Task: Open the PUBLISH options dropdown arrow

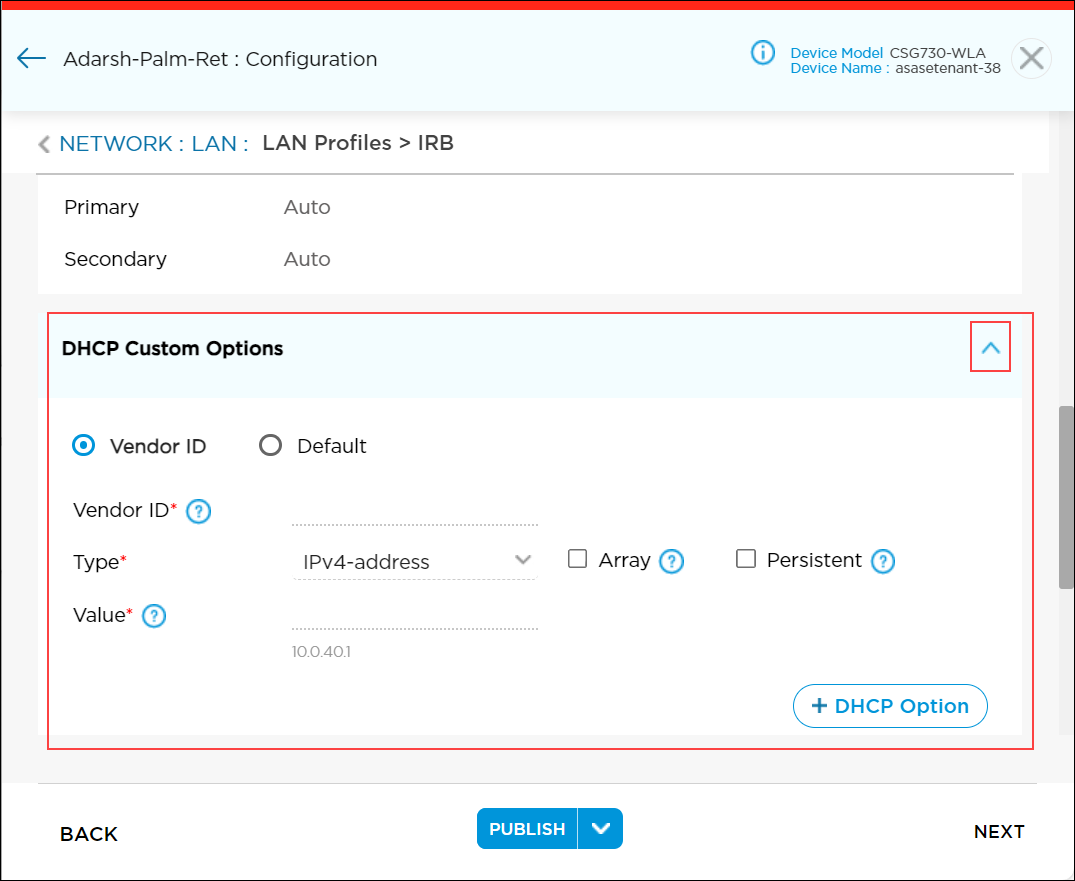Action: point(601,828)
